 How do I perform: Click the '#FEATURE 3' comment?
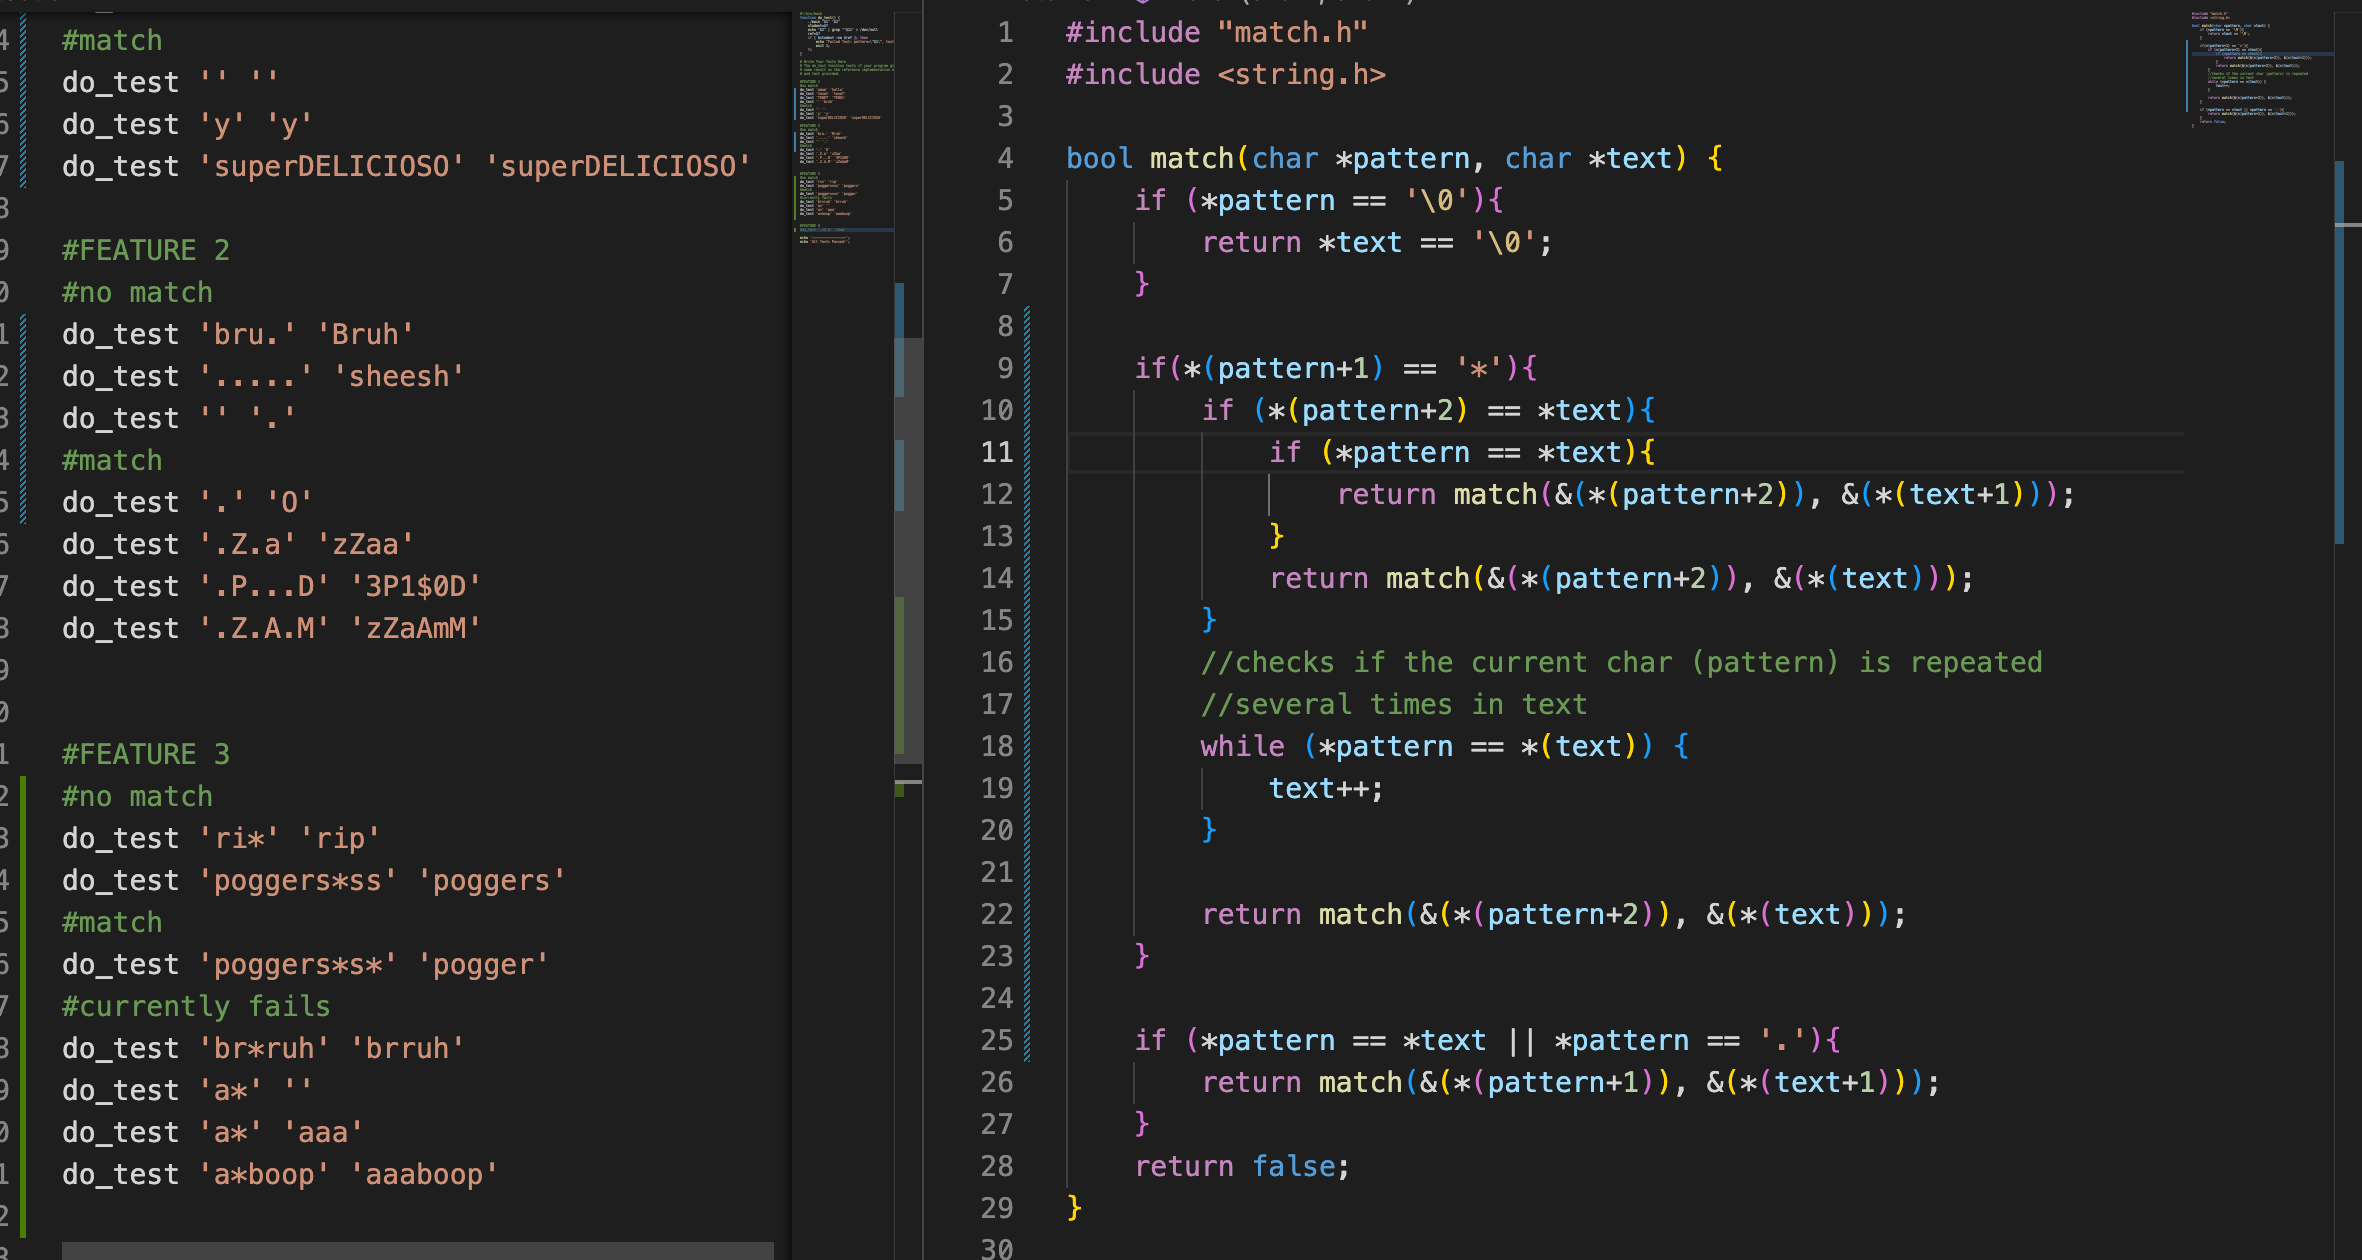tap(146, 754)
